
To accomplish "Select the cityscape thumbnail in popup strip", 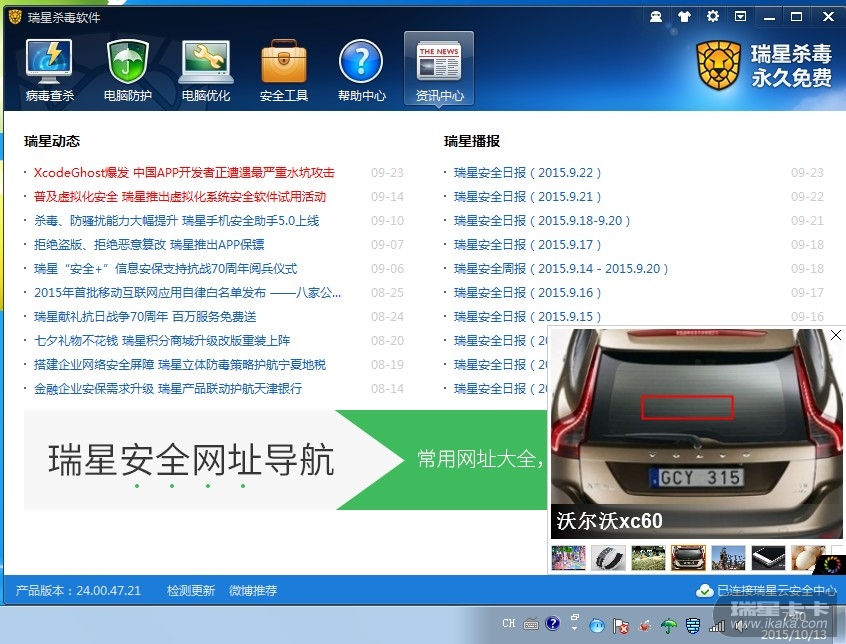I will [728, 557].
